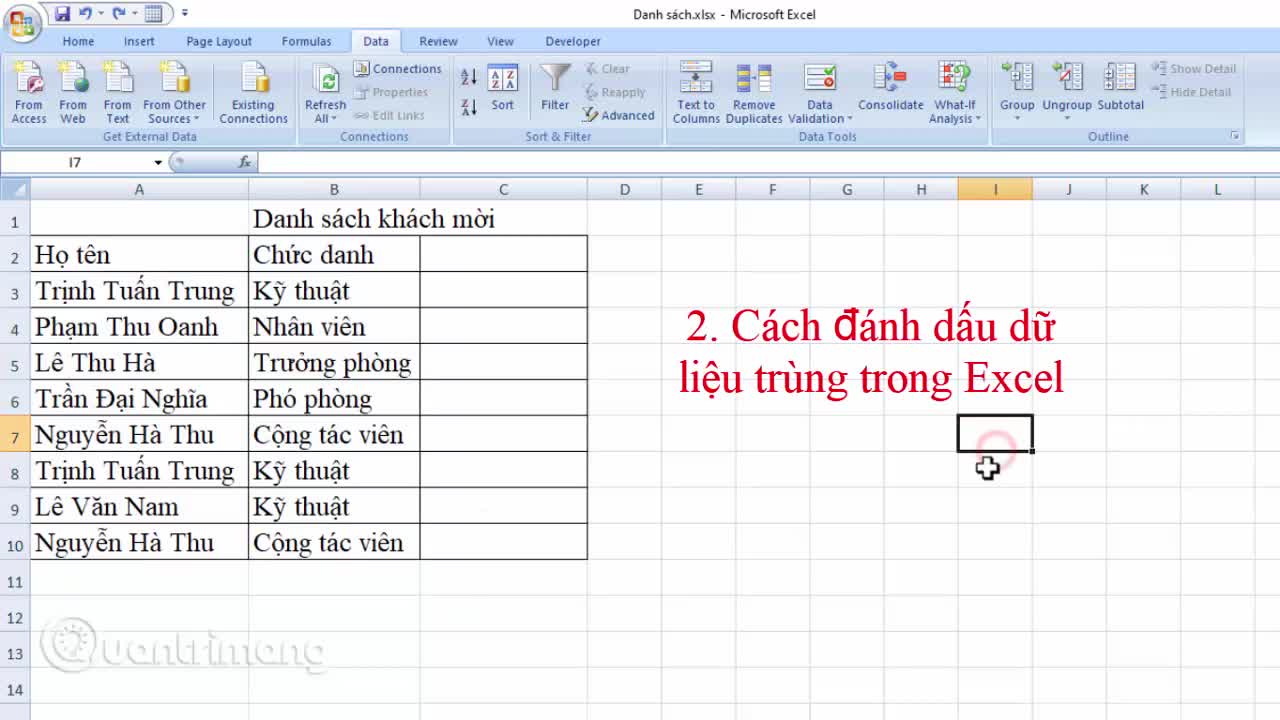
Task: Select Trịnh Tuấn Trung in row 8
Action: coord(139,471)
